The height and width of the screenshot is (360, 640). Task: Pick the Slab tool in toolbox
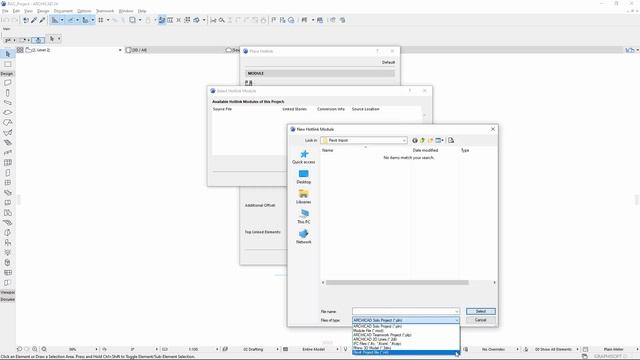pos(7,112)
